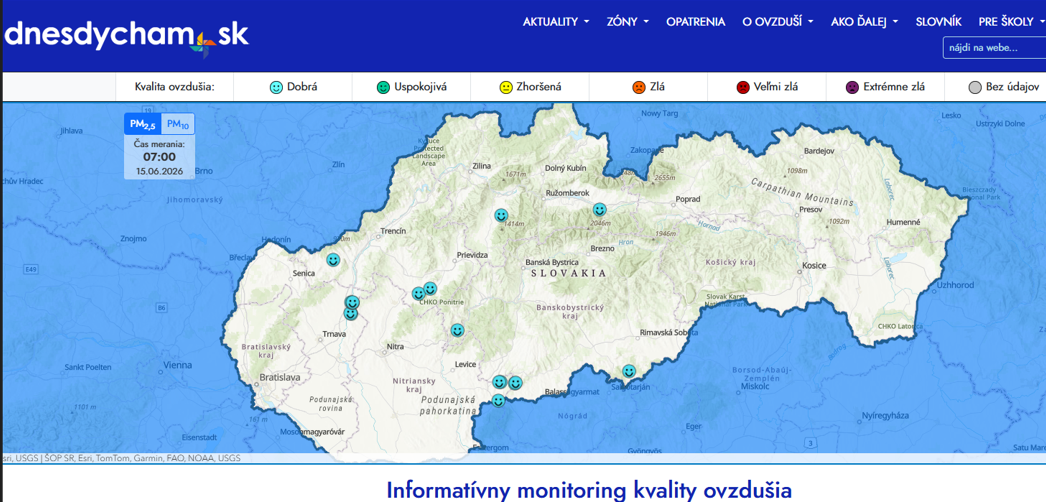Click the Žilina city label
This screenshot has height=502, width=1046.
[481, 166]
